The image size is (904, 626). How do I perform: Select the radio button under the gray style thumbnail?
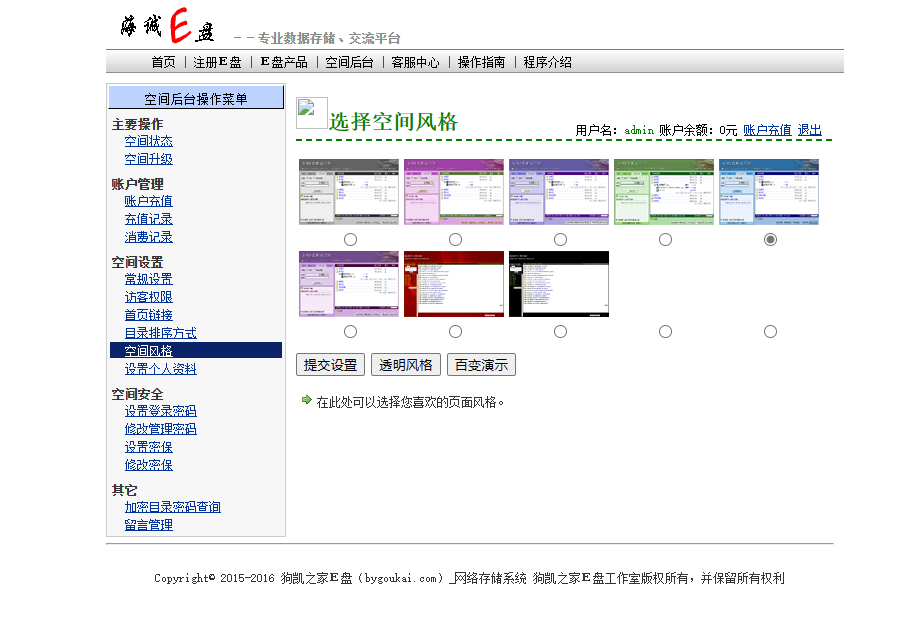pyautogui.click(x=350, y=240)
